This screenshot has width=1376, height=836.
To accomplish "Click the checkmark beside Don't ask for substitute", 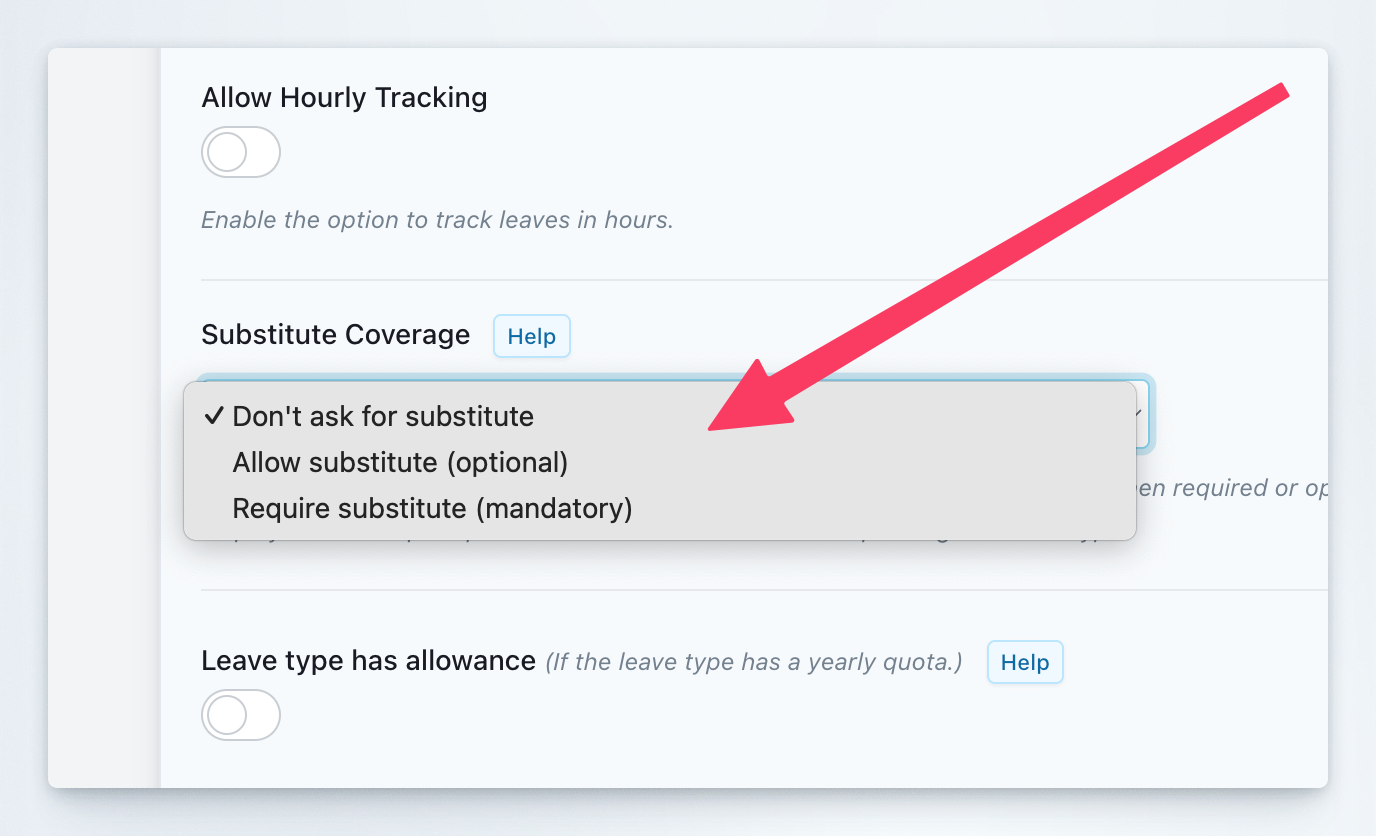I will tap(214, 416).
